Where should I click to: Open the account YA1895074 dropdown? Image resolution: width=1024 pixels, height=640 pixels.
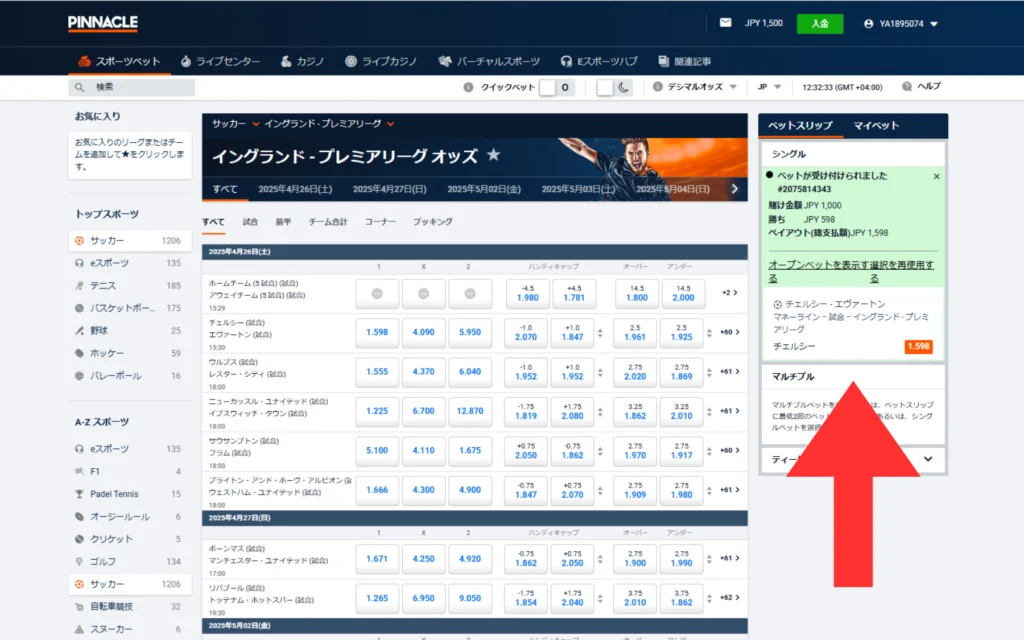tap(901, 24)
